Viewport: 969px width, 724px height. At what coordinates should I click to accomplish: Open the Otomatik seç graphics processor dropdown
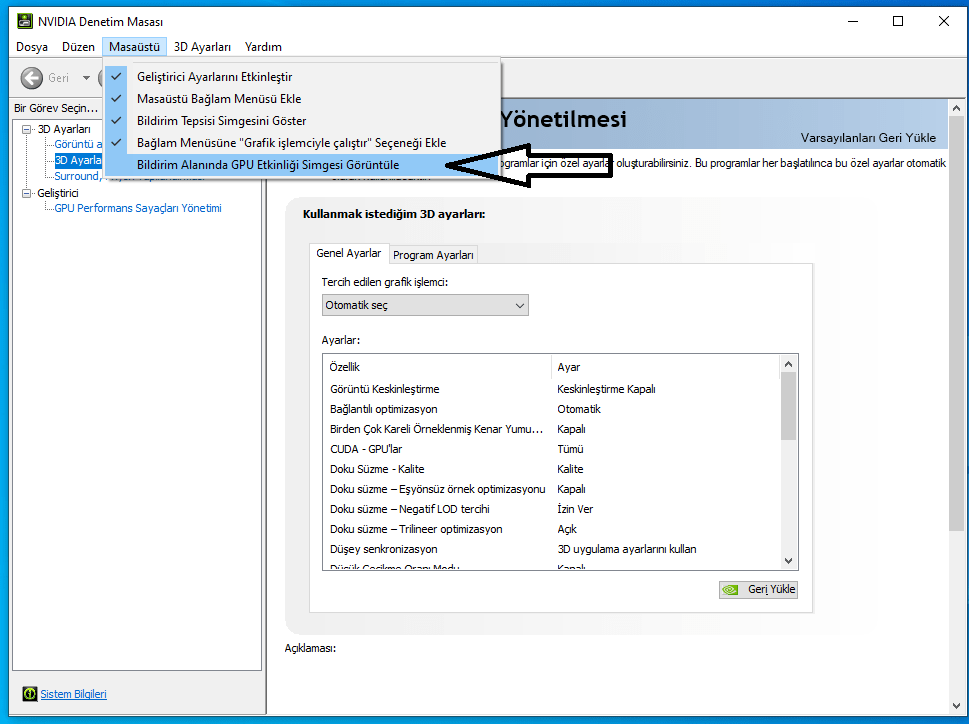(425, 305)
